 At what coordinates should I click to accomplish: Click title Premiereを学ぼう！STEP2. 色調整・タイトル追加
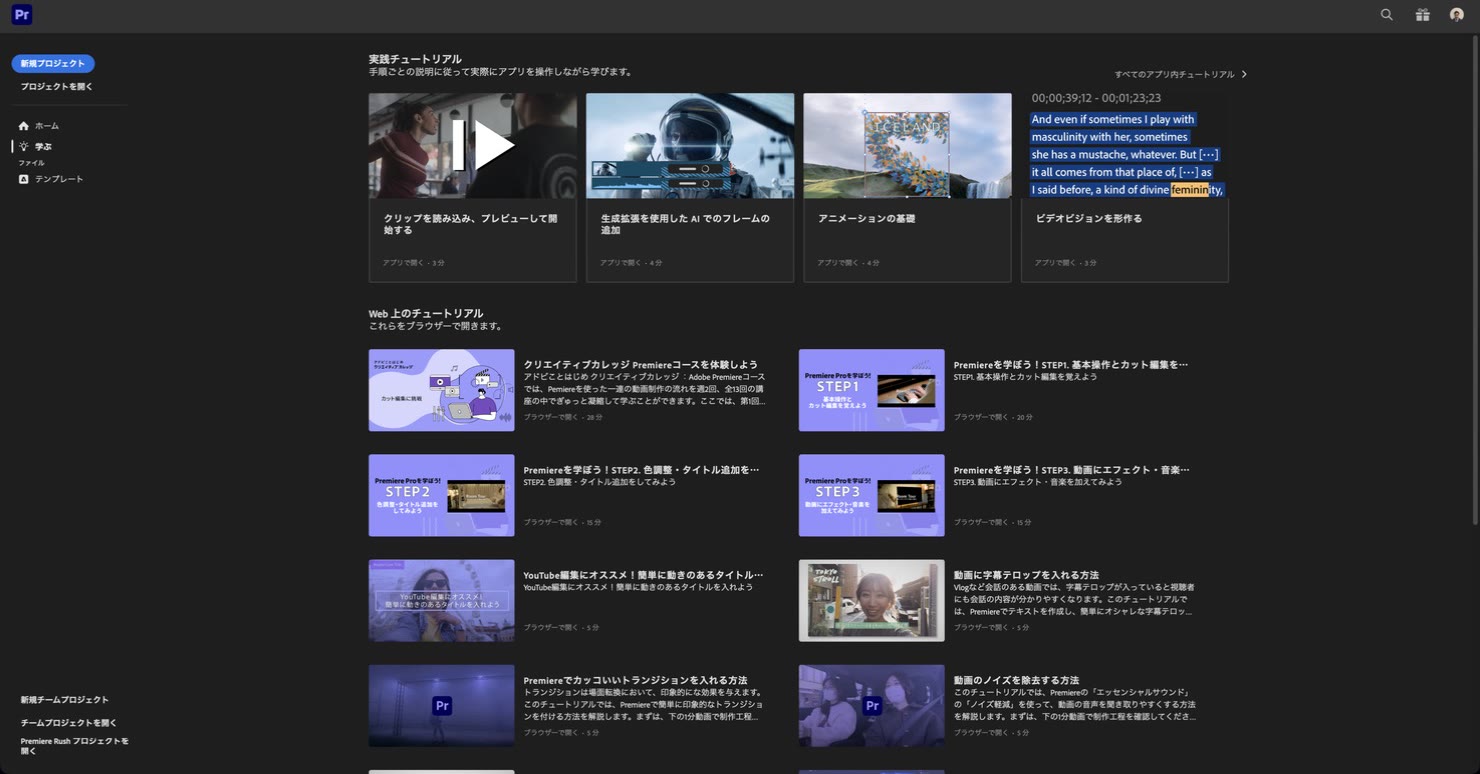point(642,470)
